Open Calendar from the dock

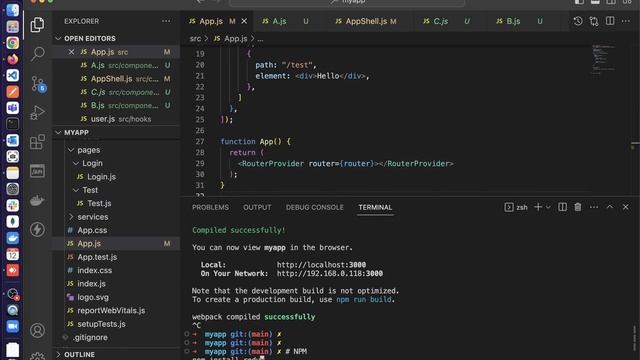[12, 254]
